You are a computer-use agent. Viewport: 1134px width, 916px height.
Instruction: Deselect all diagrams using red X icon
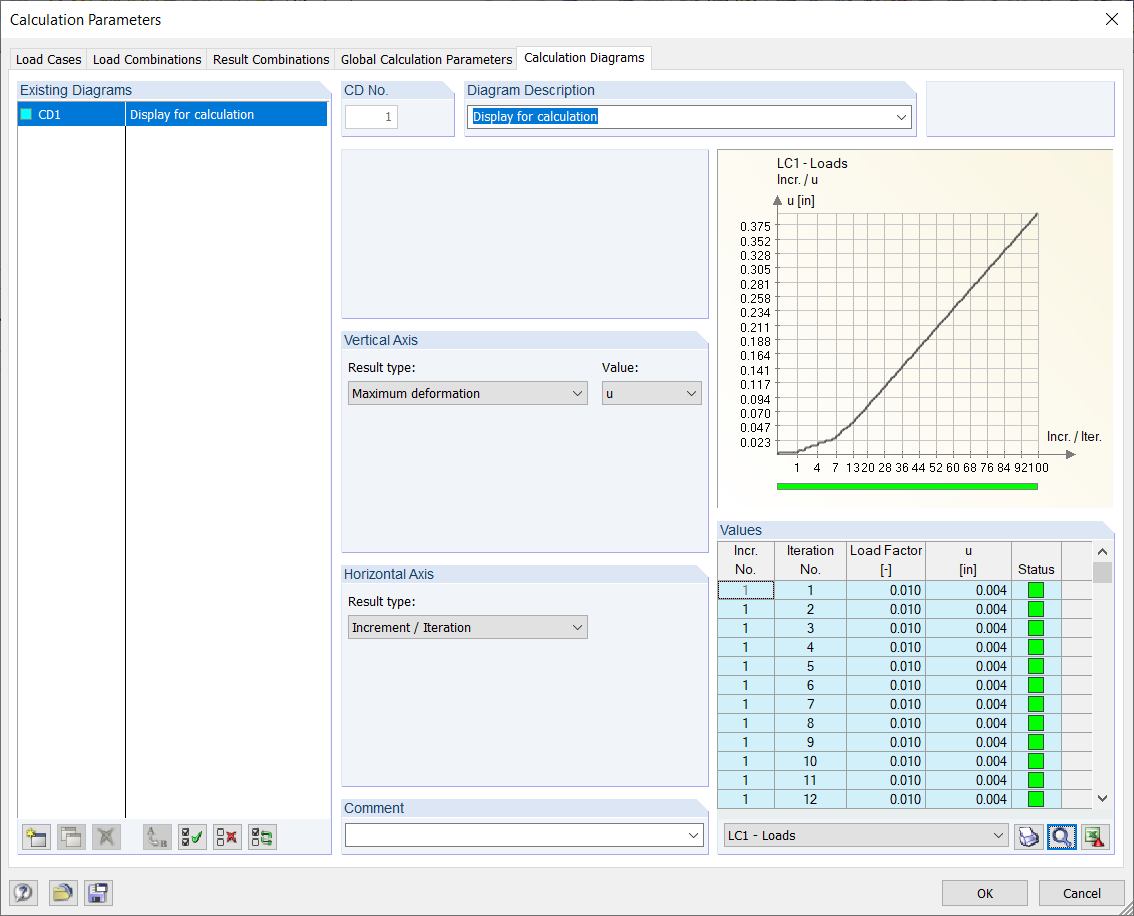227,837
